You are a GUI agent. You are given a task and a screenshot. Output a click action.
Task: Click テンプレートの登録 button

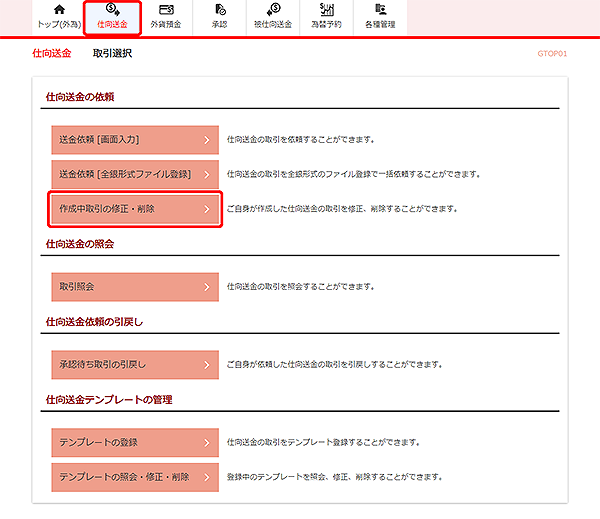tap(135, 442)
